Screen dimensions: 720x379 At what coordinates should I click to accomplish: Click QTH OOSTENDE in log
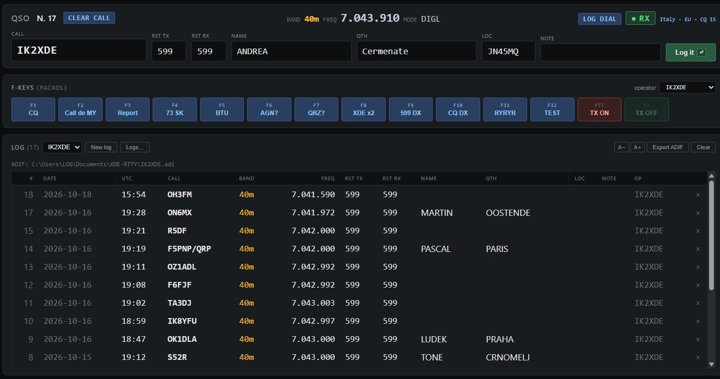tap(508, 213)
